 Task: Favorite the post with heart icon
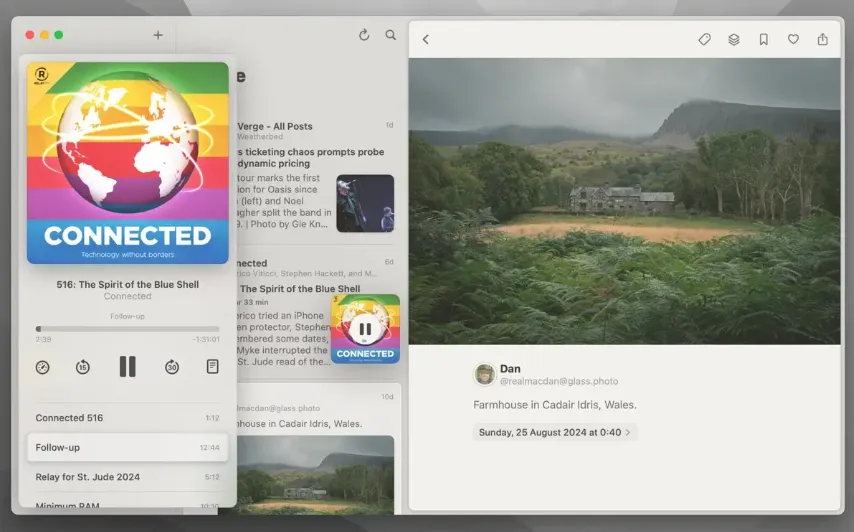[x=793, y=39]
